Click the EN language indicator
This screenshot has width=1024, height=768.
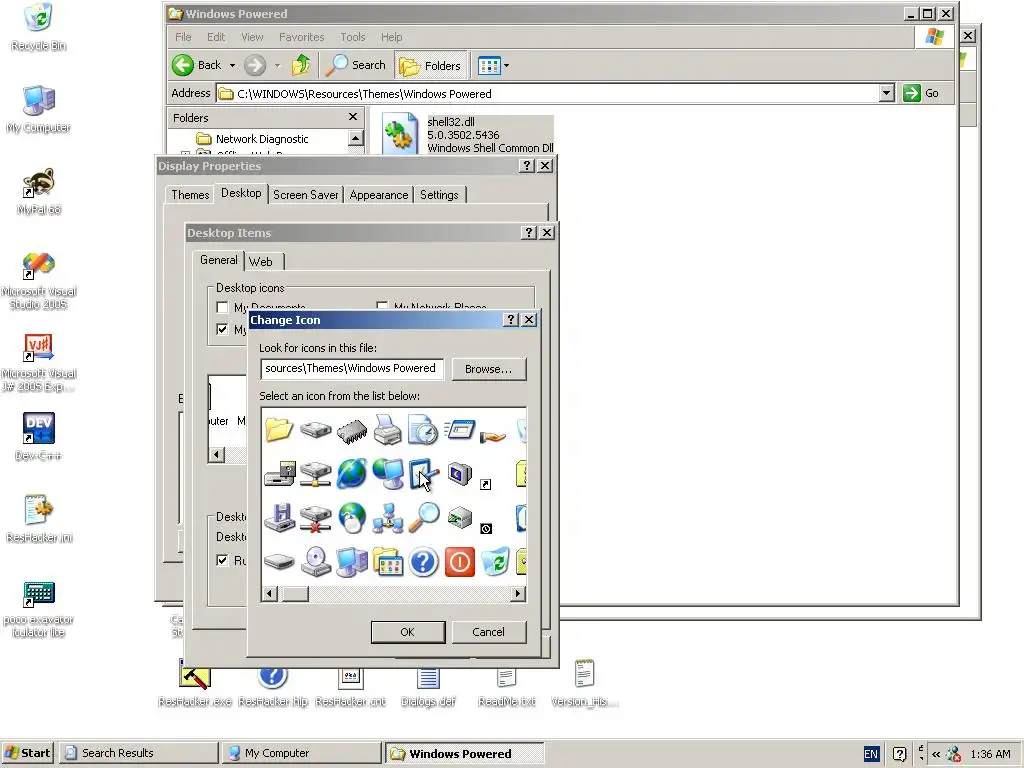(x=871, y=754)
